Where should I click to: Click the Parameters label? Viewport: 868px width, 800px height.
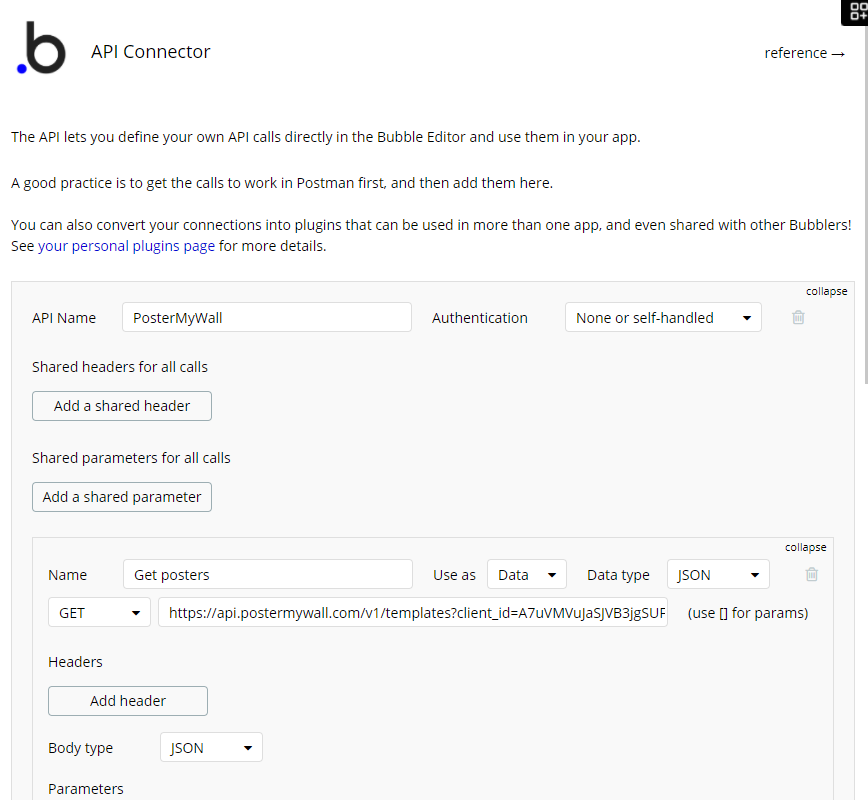(x=86, y=788)
